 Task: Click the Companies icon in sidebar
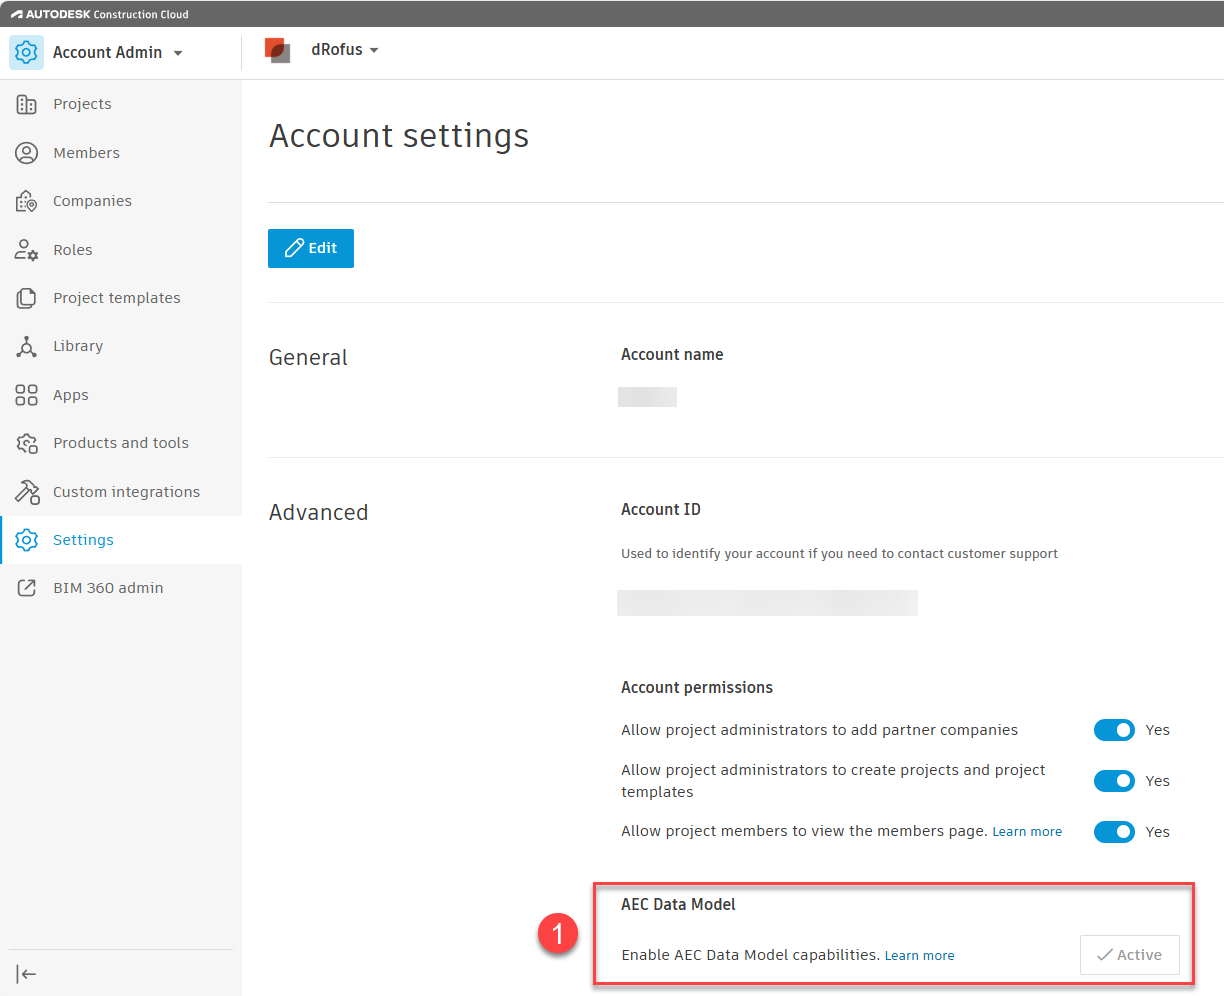tap(27, 201)
